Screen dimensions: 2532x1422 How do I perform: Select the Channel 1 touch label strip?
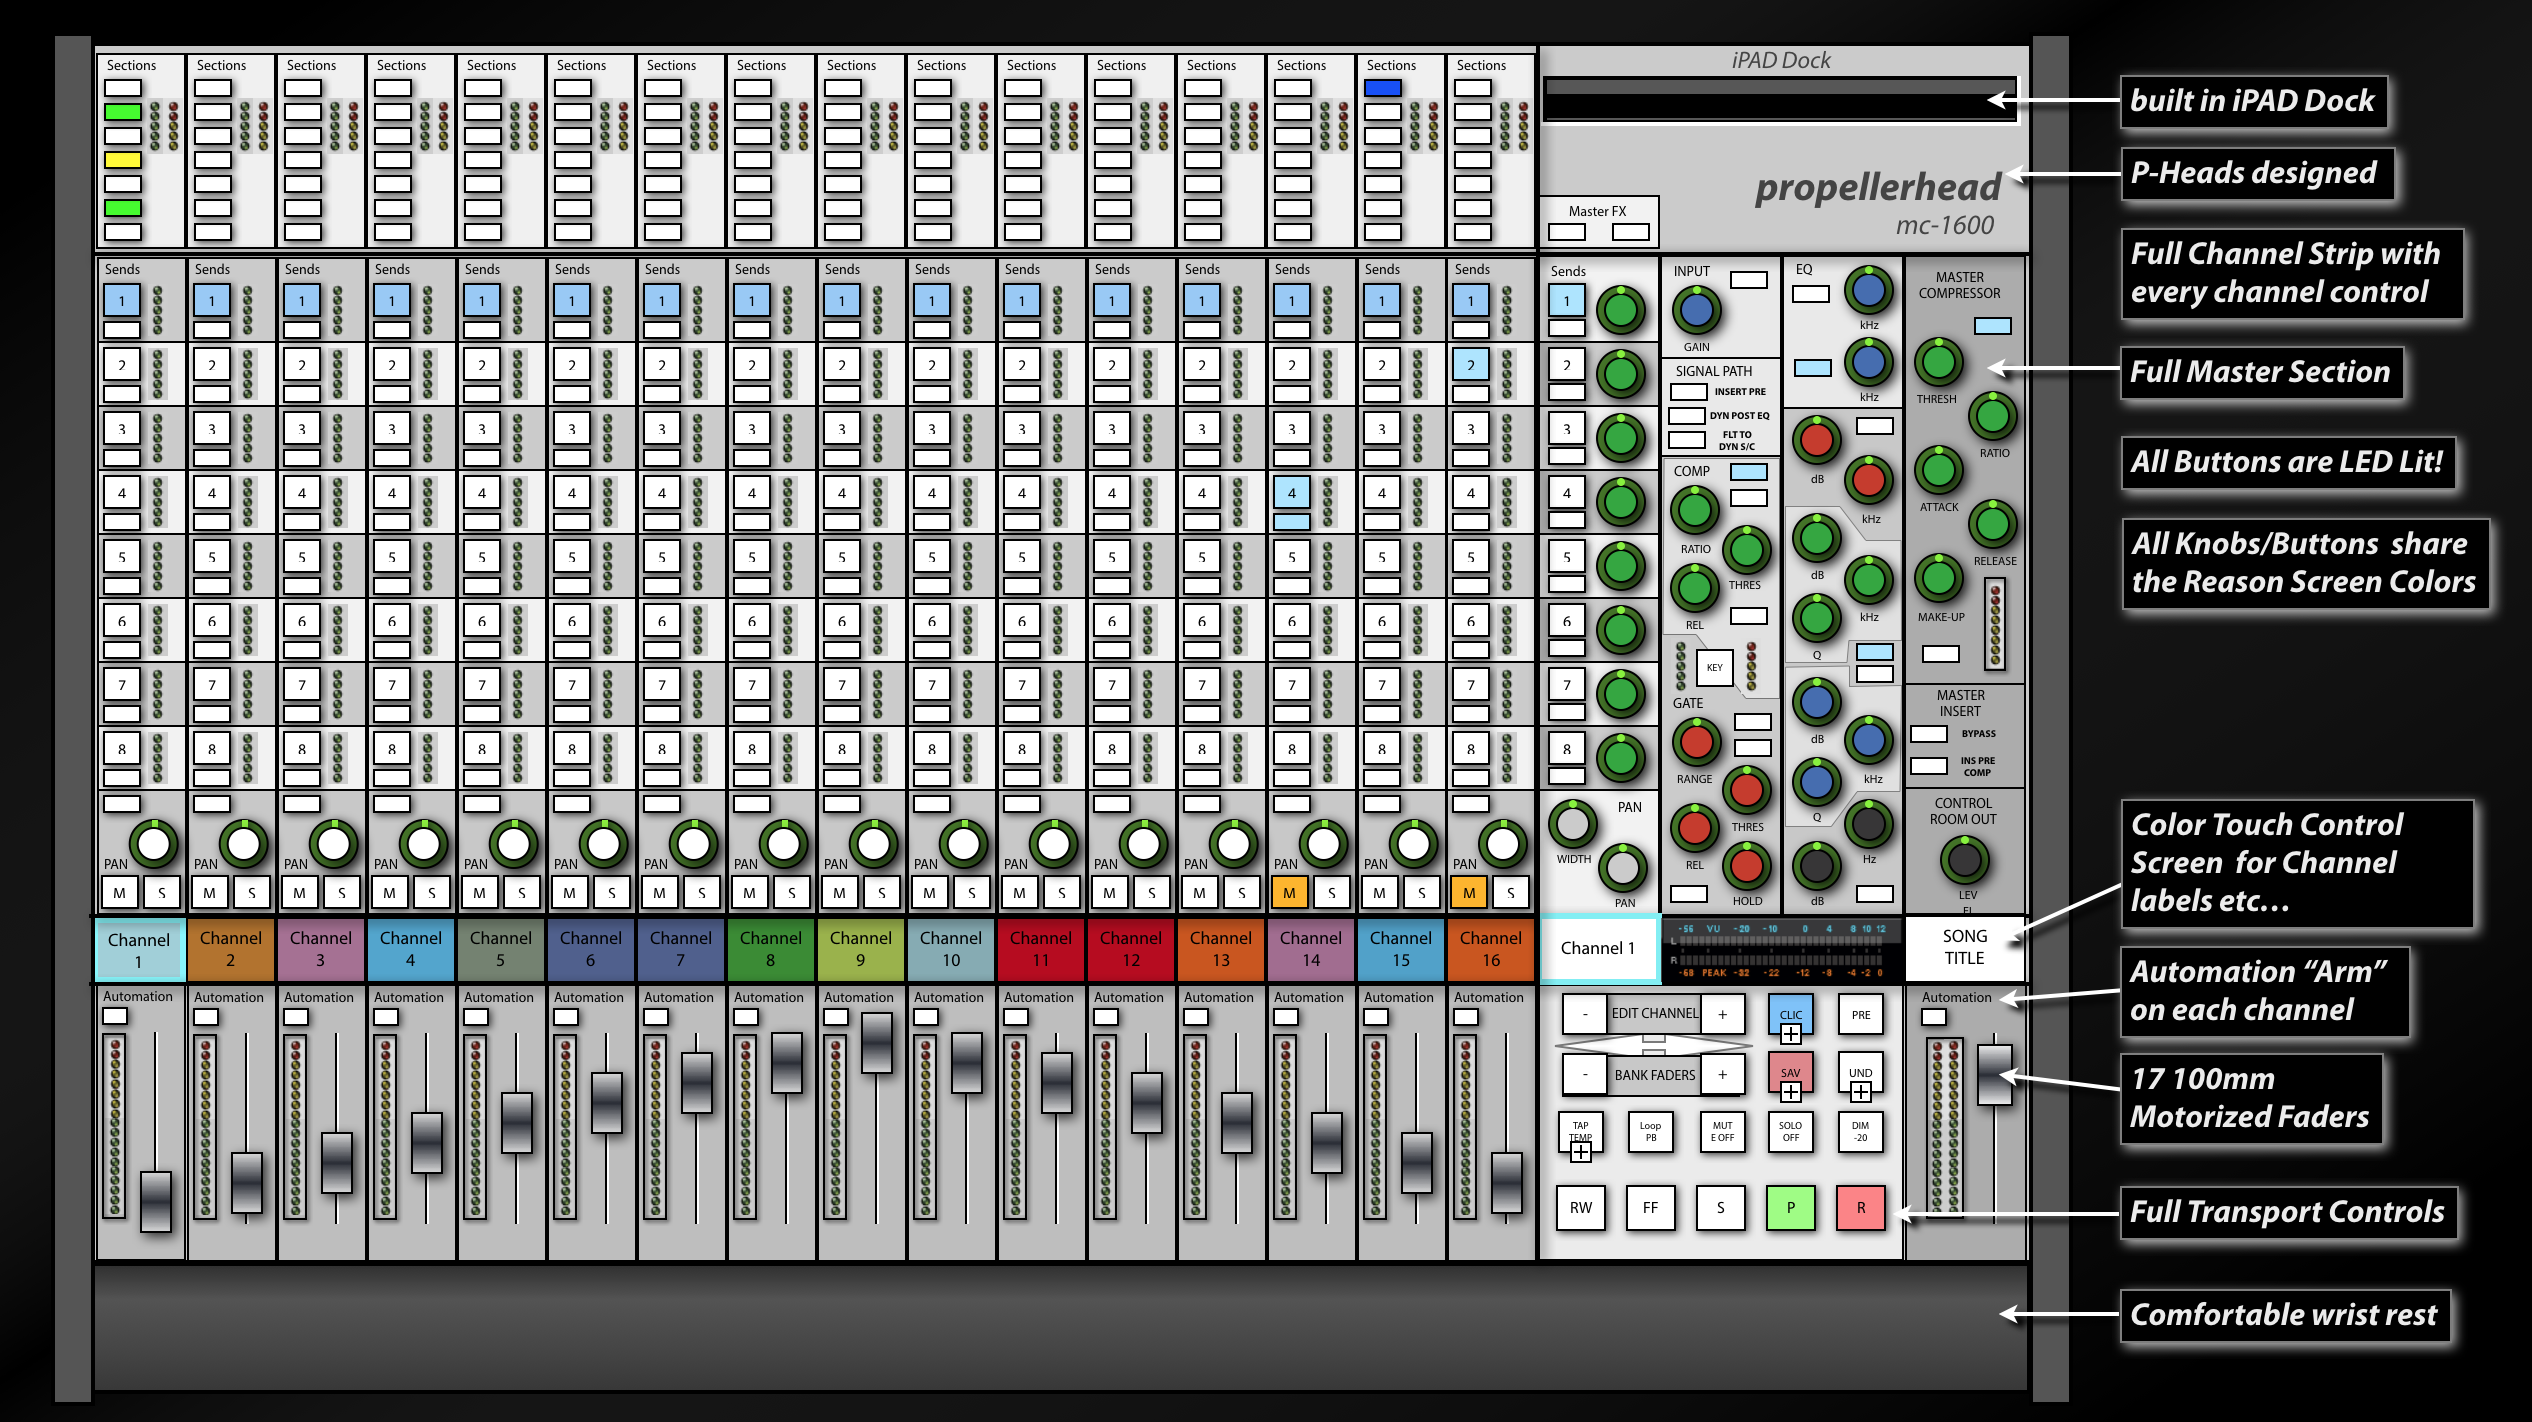pyautogui.click(x=139, y=949)
